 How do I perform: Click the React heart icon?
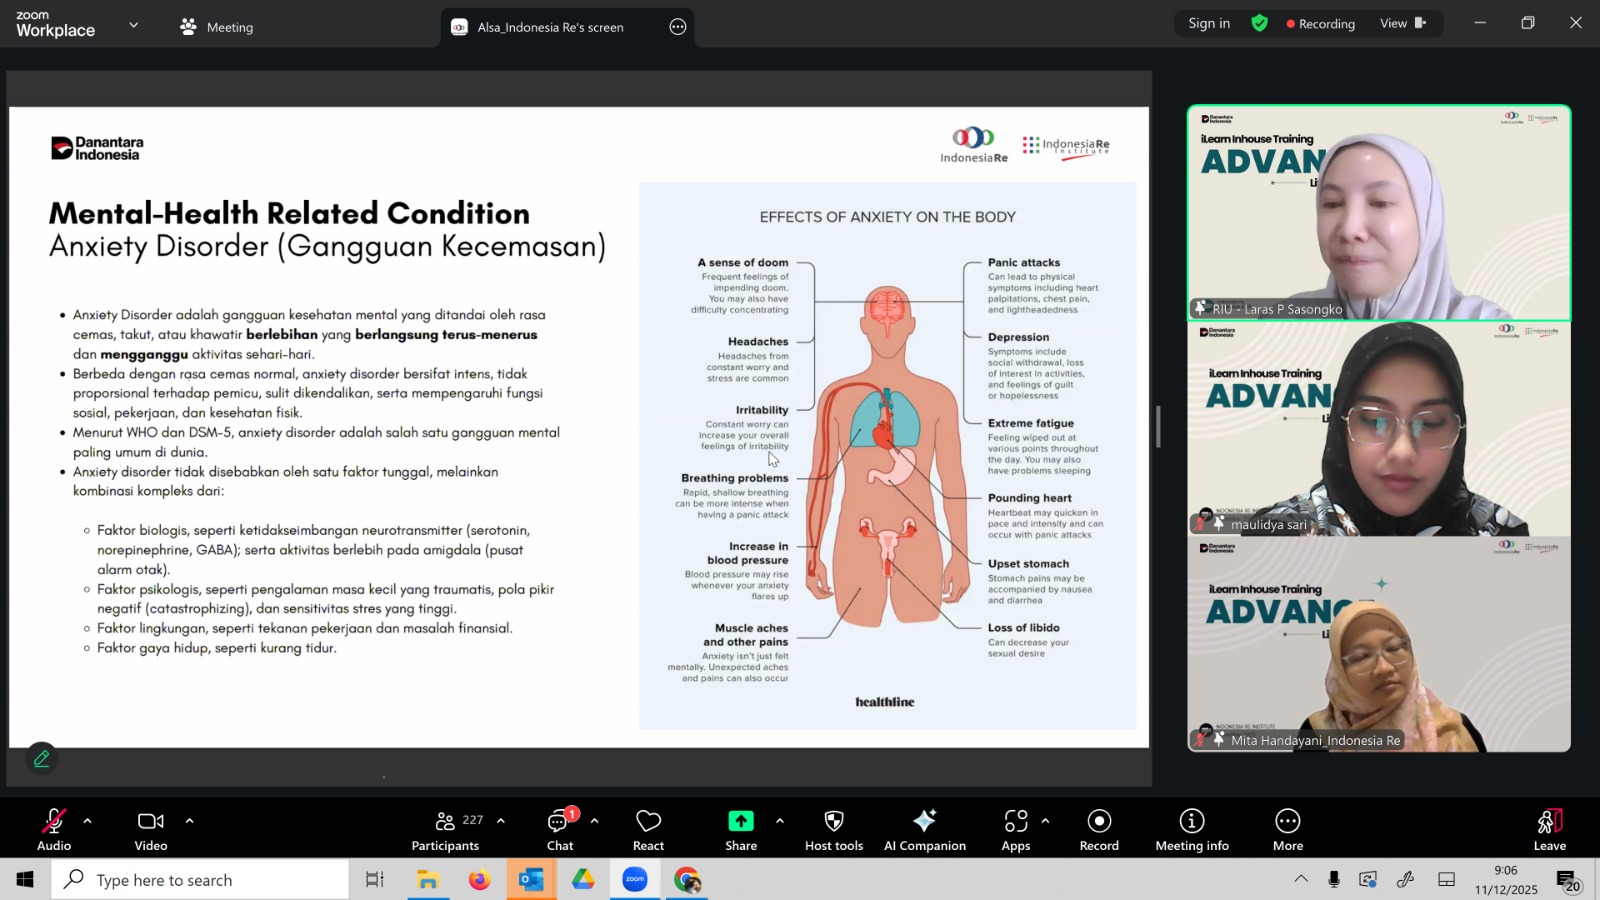pos(648,822)
